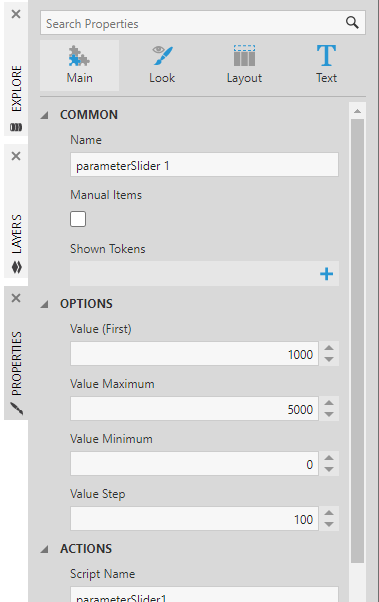Increase Value (First) with up arrow
Viewport: 379px width, 602px height.
pos(329,348)
